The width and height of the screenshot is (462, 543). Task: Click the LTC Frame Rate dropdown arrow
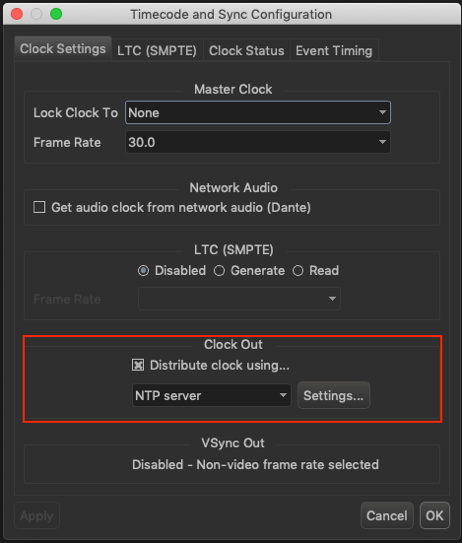tap(332, 299)
